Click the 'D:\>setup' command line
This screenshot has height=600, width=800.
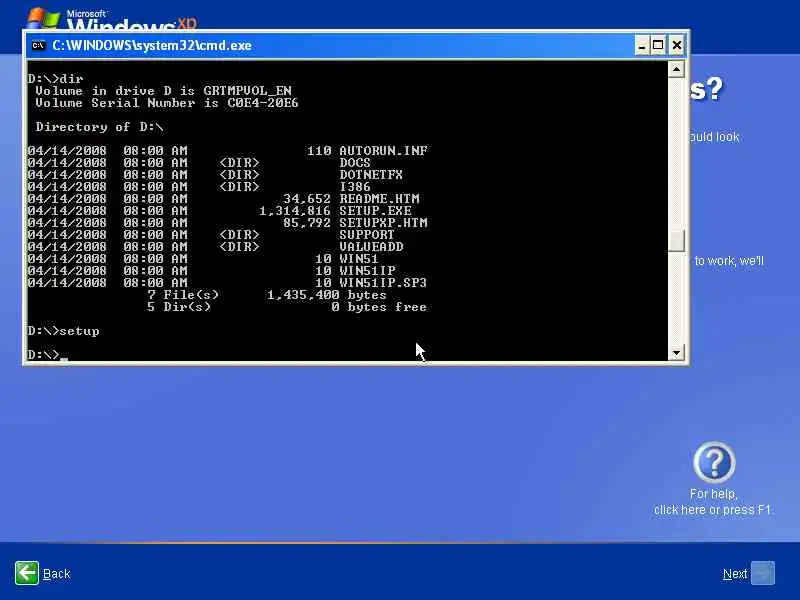[63, 331]
